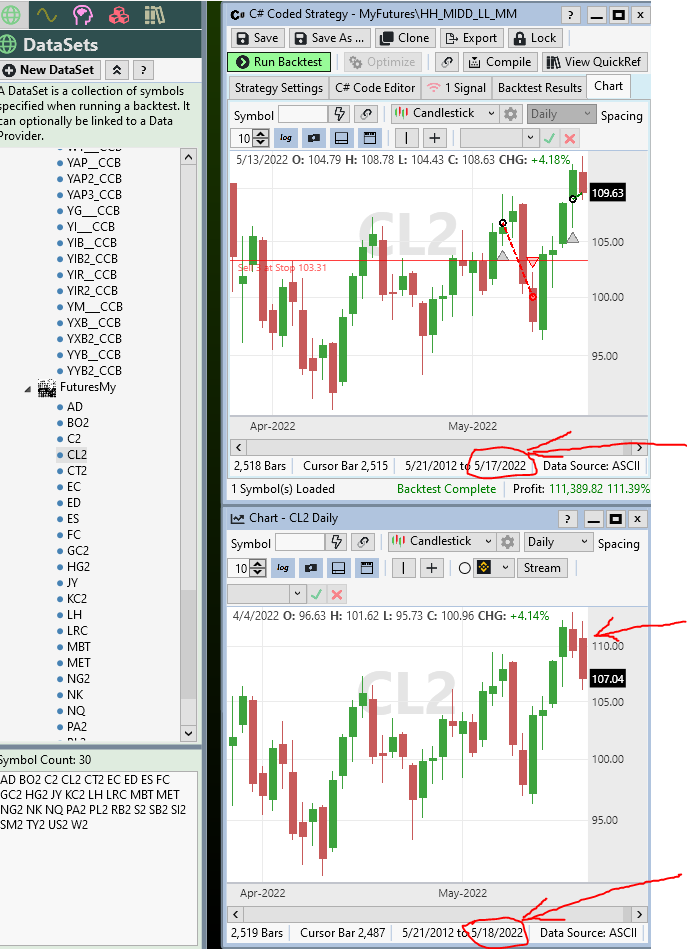
Task: Click the Lock button
Action: click(x=535, y=38)
